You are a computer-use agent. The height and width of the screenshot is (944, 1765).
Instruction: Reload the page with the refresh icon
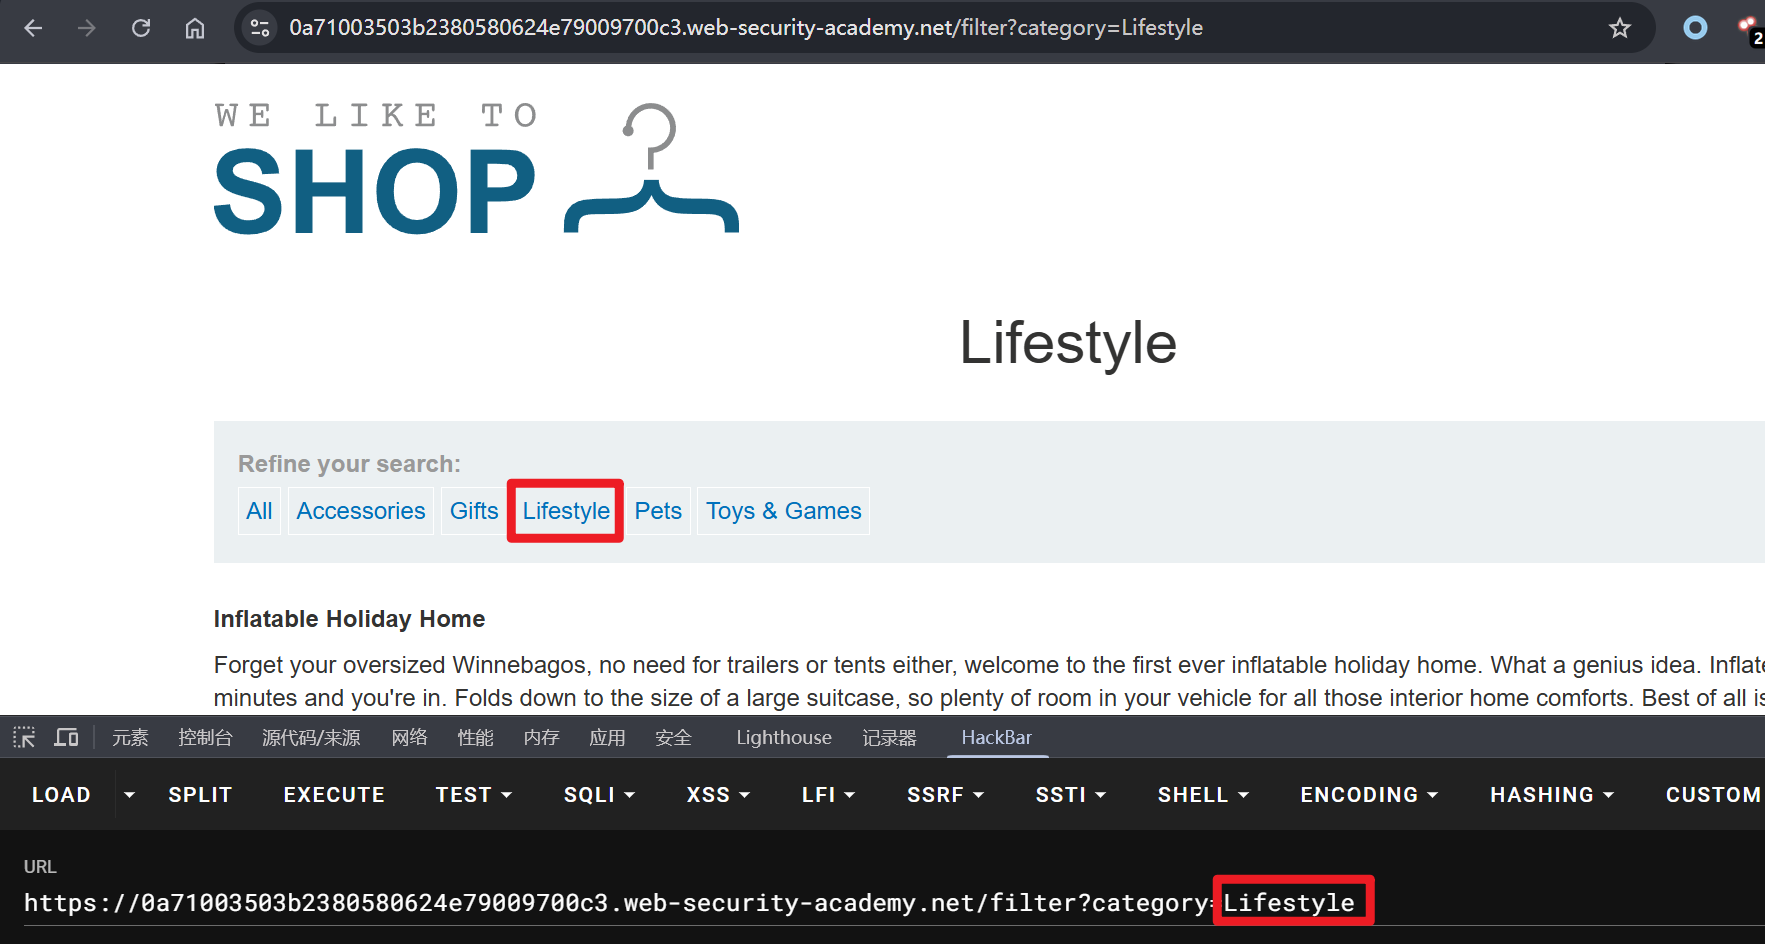141,28
